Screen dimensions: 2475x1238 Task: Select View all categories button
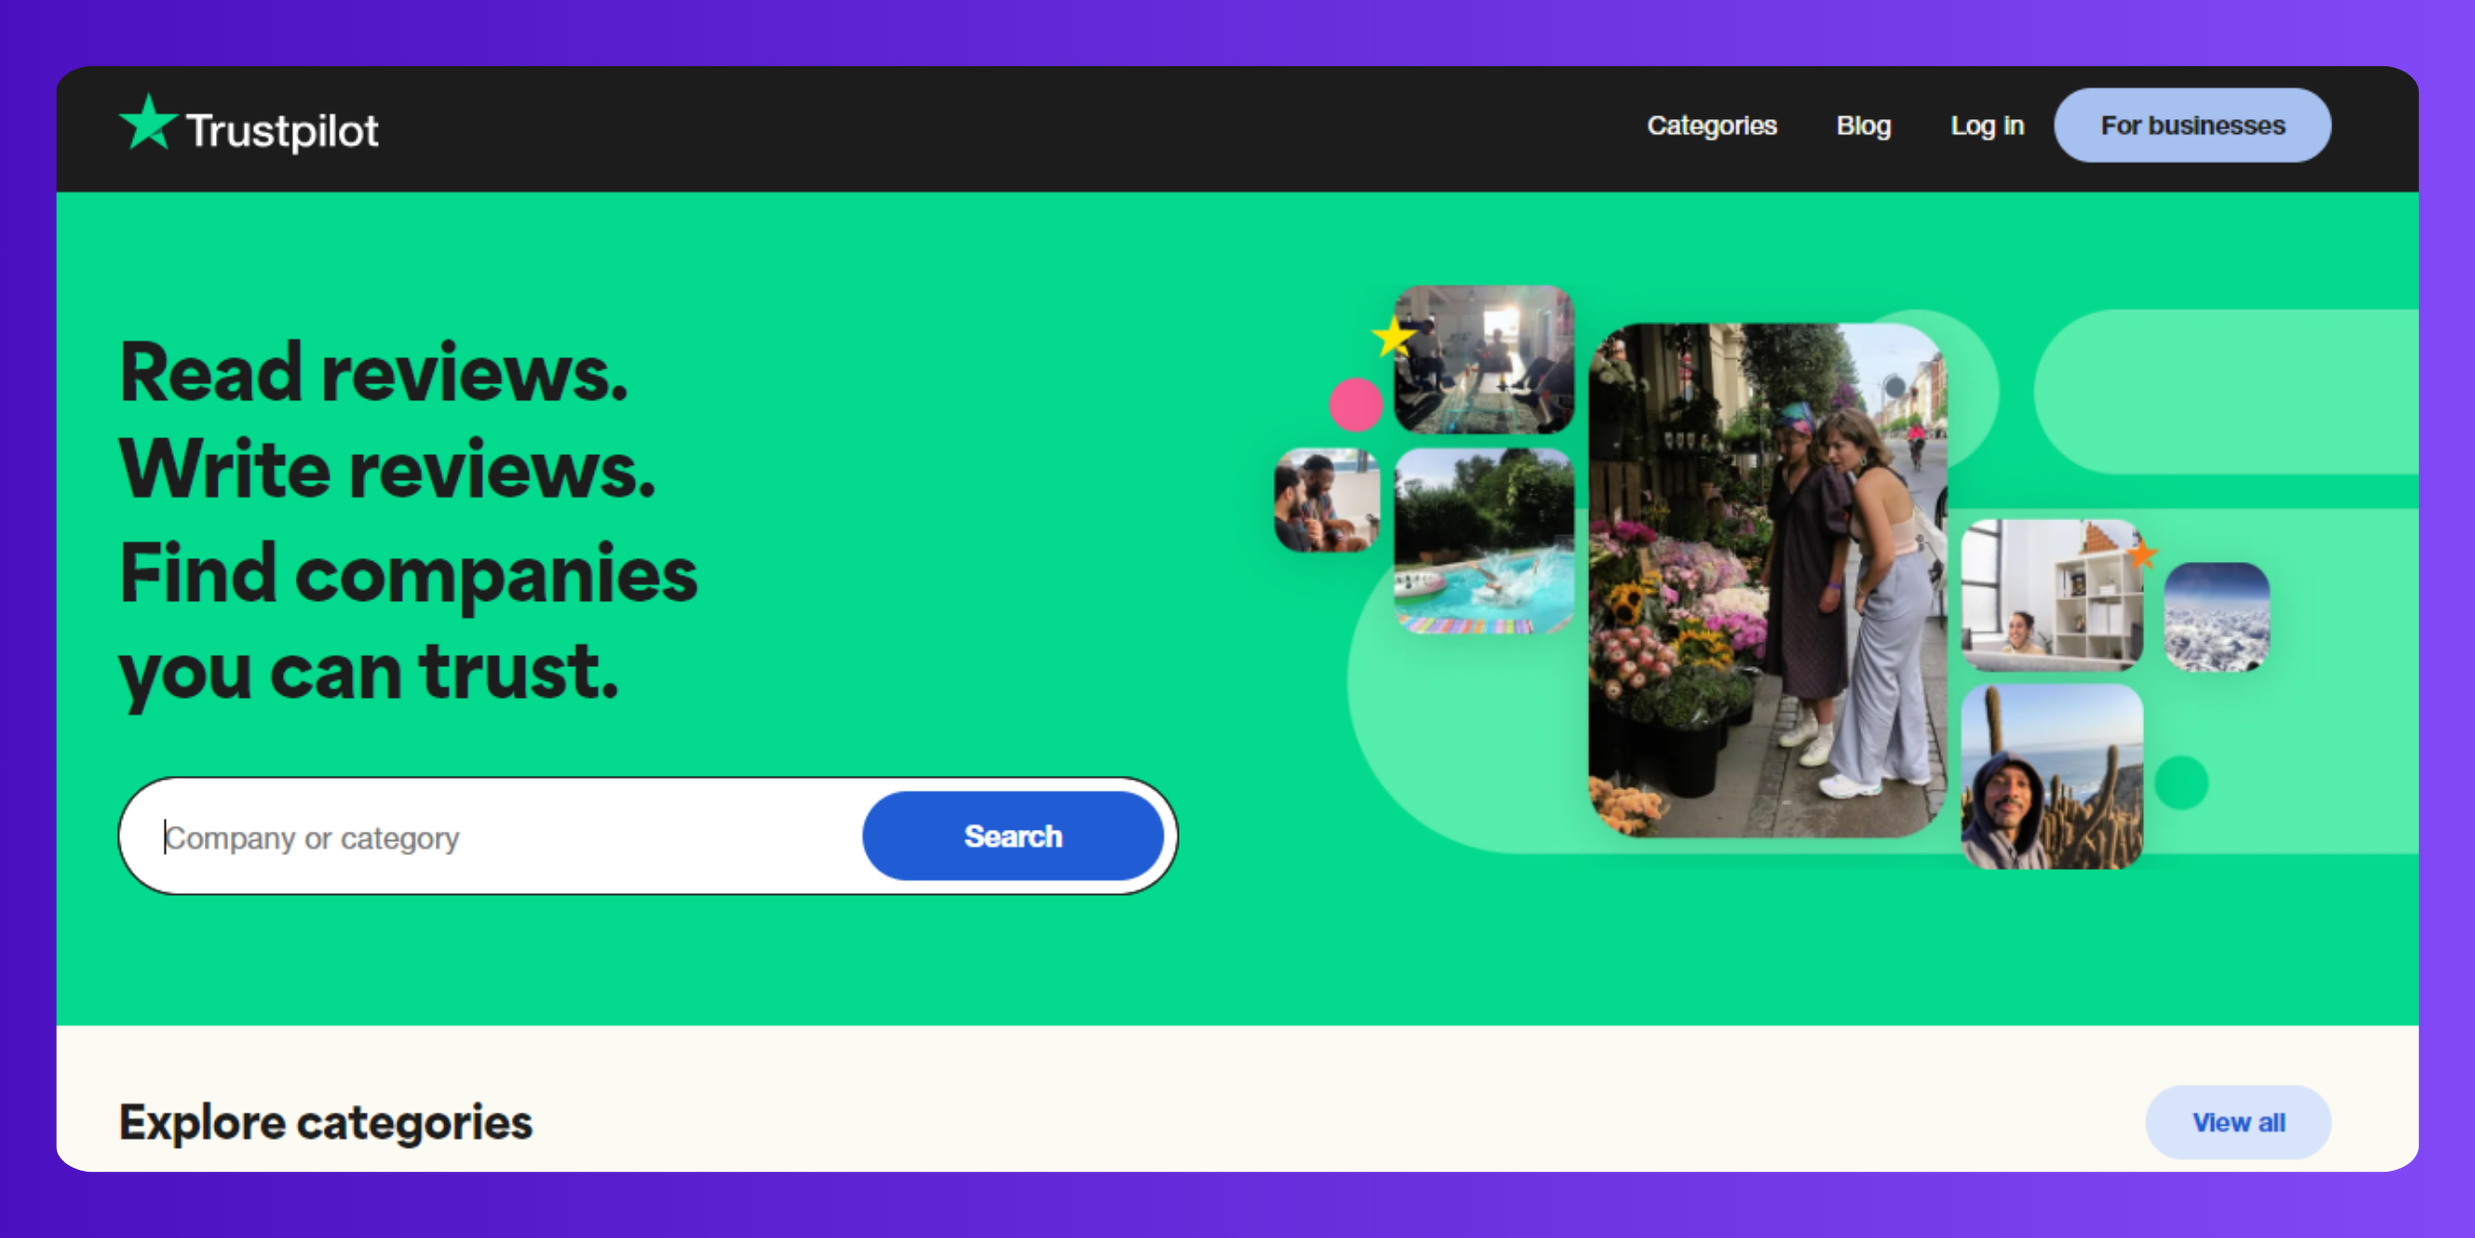pos(2238,1122)
